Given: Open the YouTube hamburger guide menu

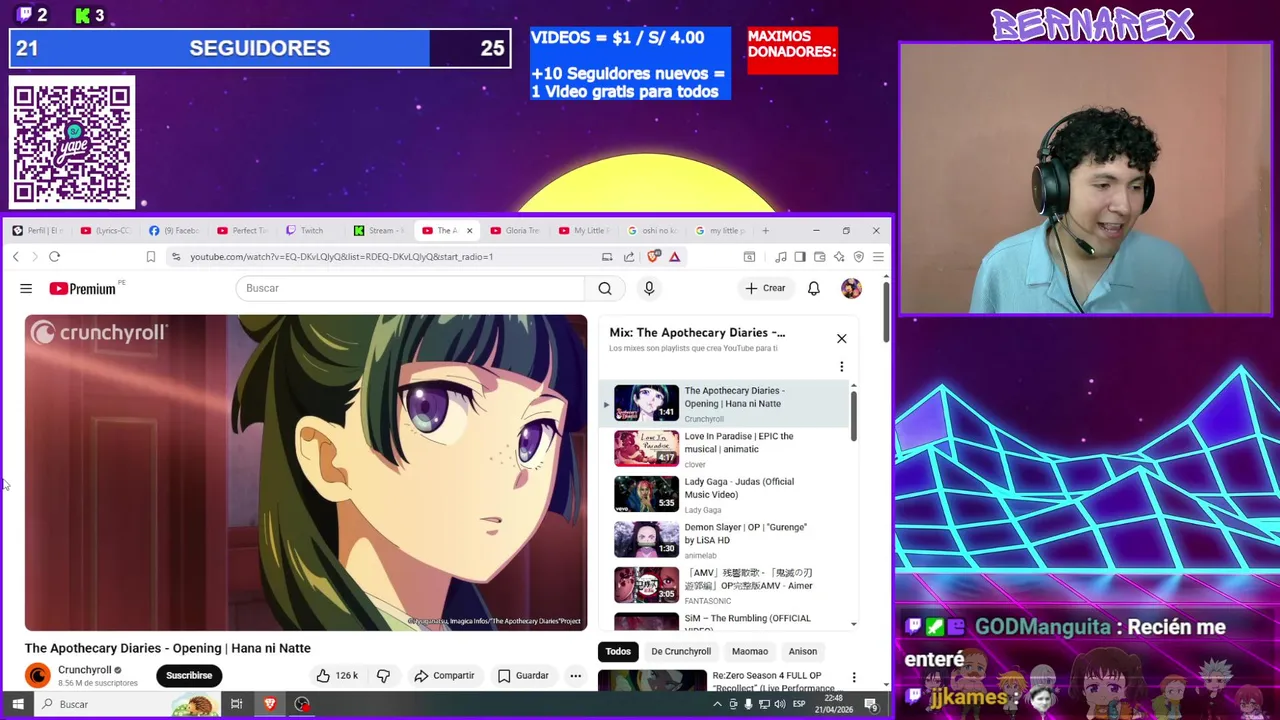Looking at the screenshot, I should pos(26,288).
